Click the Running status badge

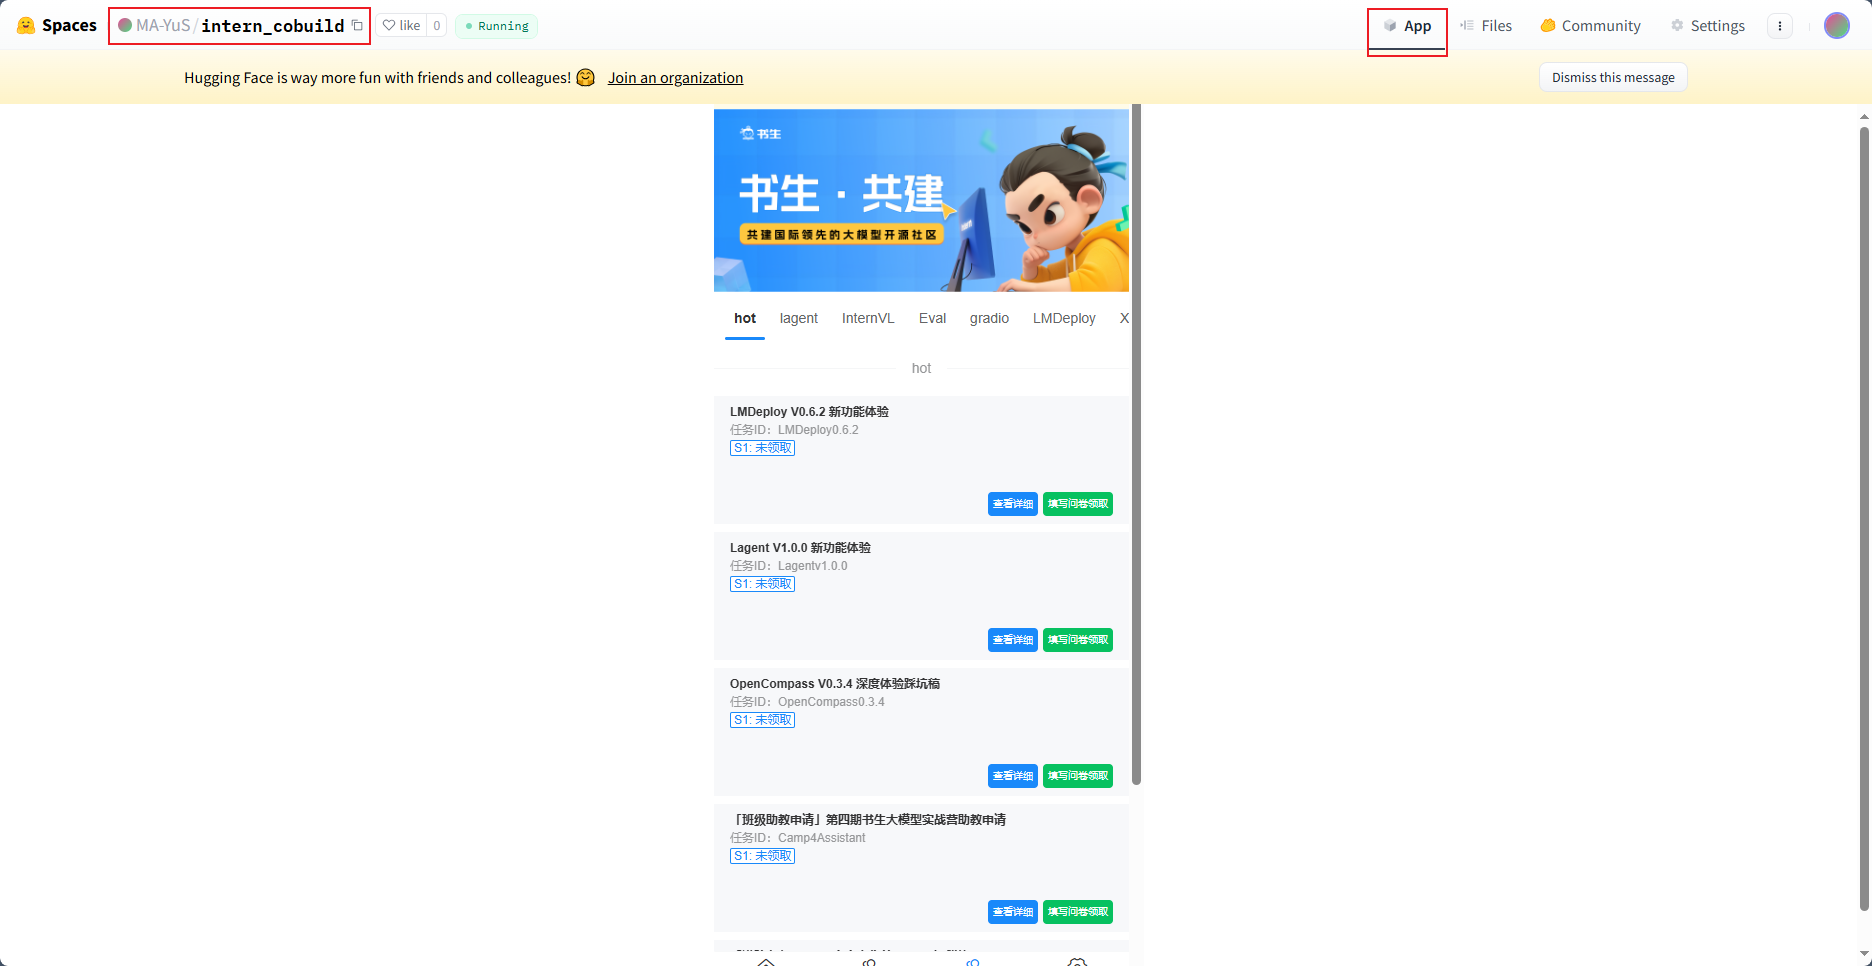tap(497, 26)
